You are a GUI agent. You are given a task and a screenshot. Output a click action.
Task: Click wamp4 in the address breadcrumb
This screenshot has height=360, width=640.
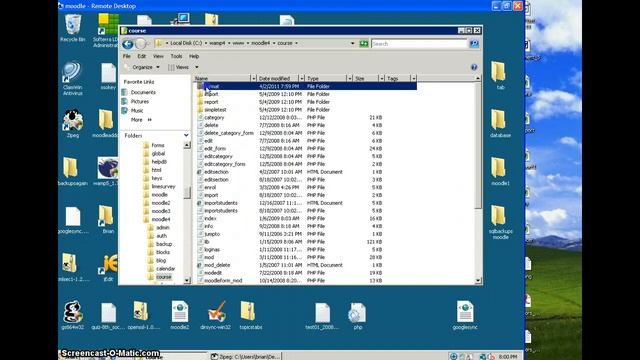click(x=217, y=43)
